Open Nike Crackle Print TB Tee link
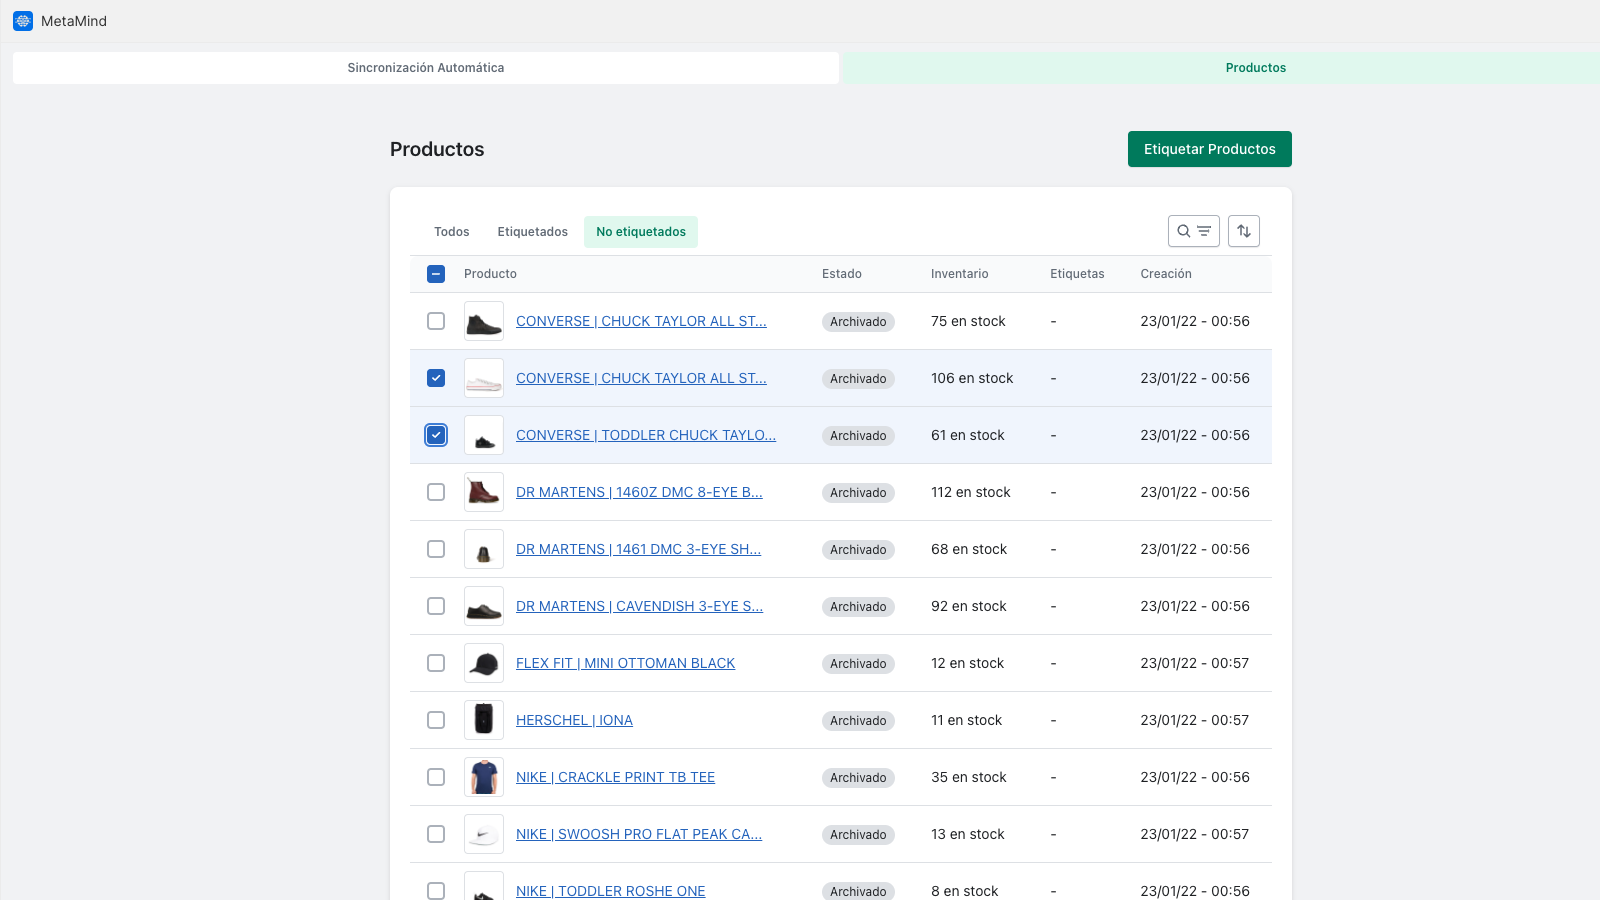This screenshot has width=1600, height=900. (x=615, y=777)
